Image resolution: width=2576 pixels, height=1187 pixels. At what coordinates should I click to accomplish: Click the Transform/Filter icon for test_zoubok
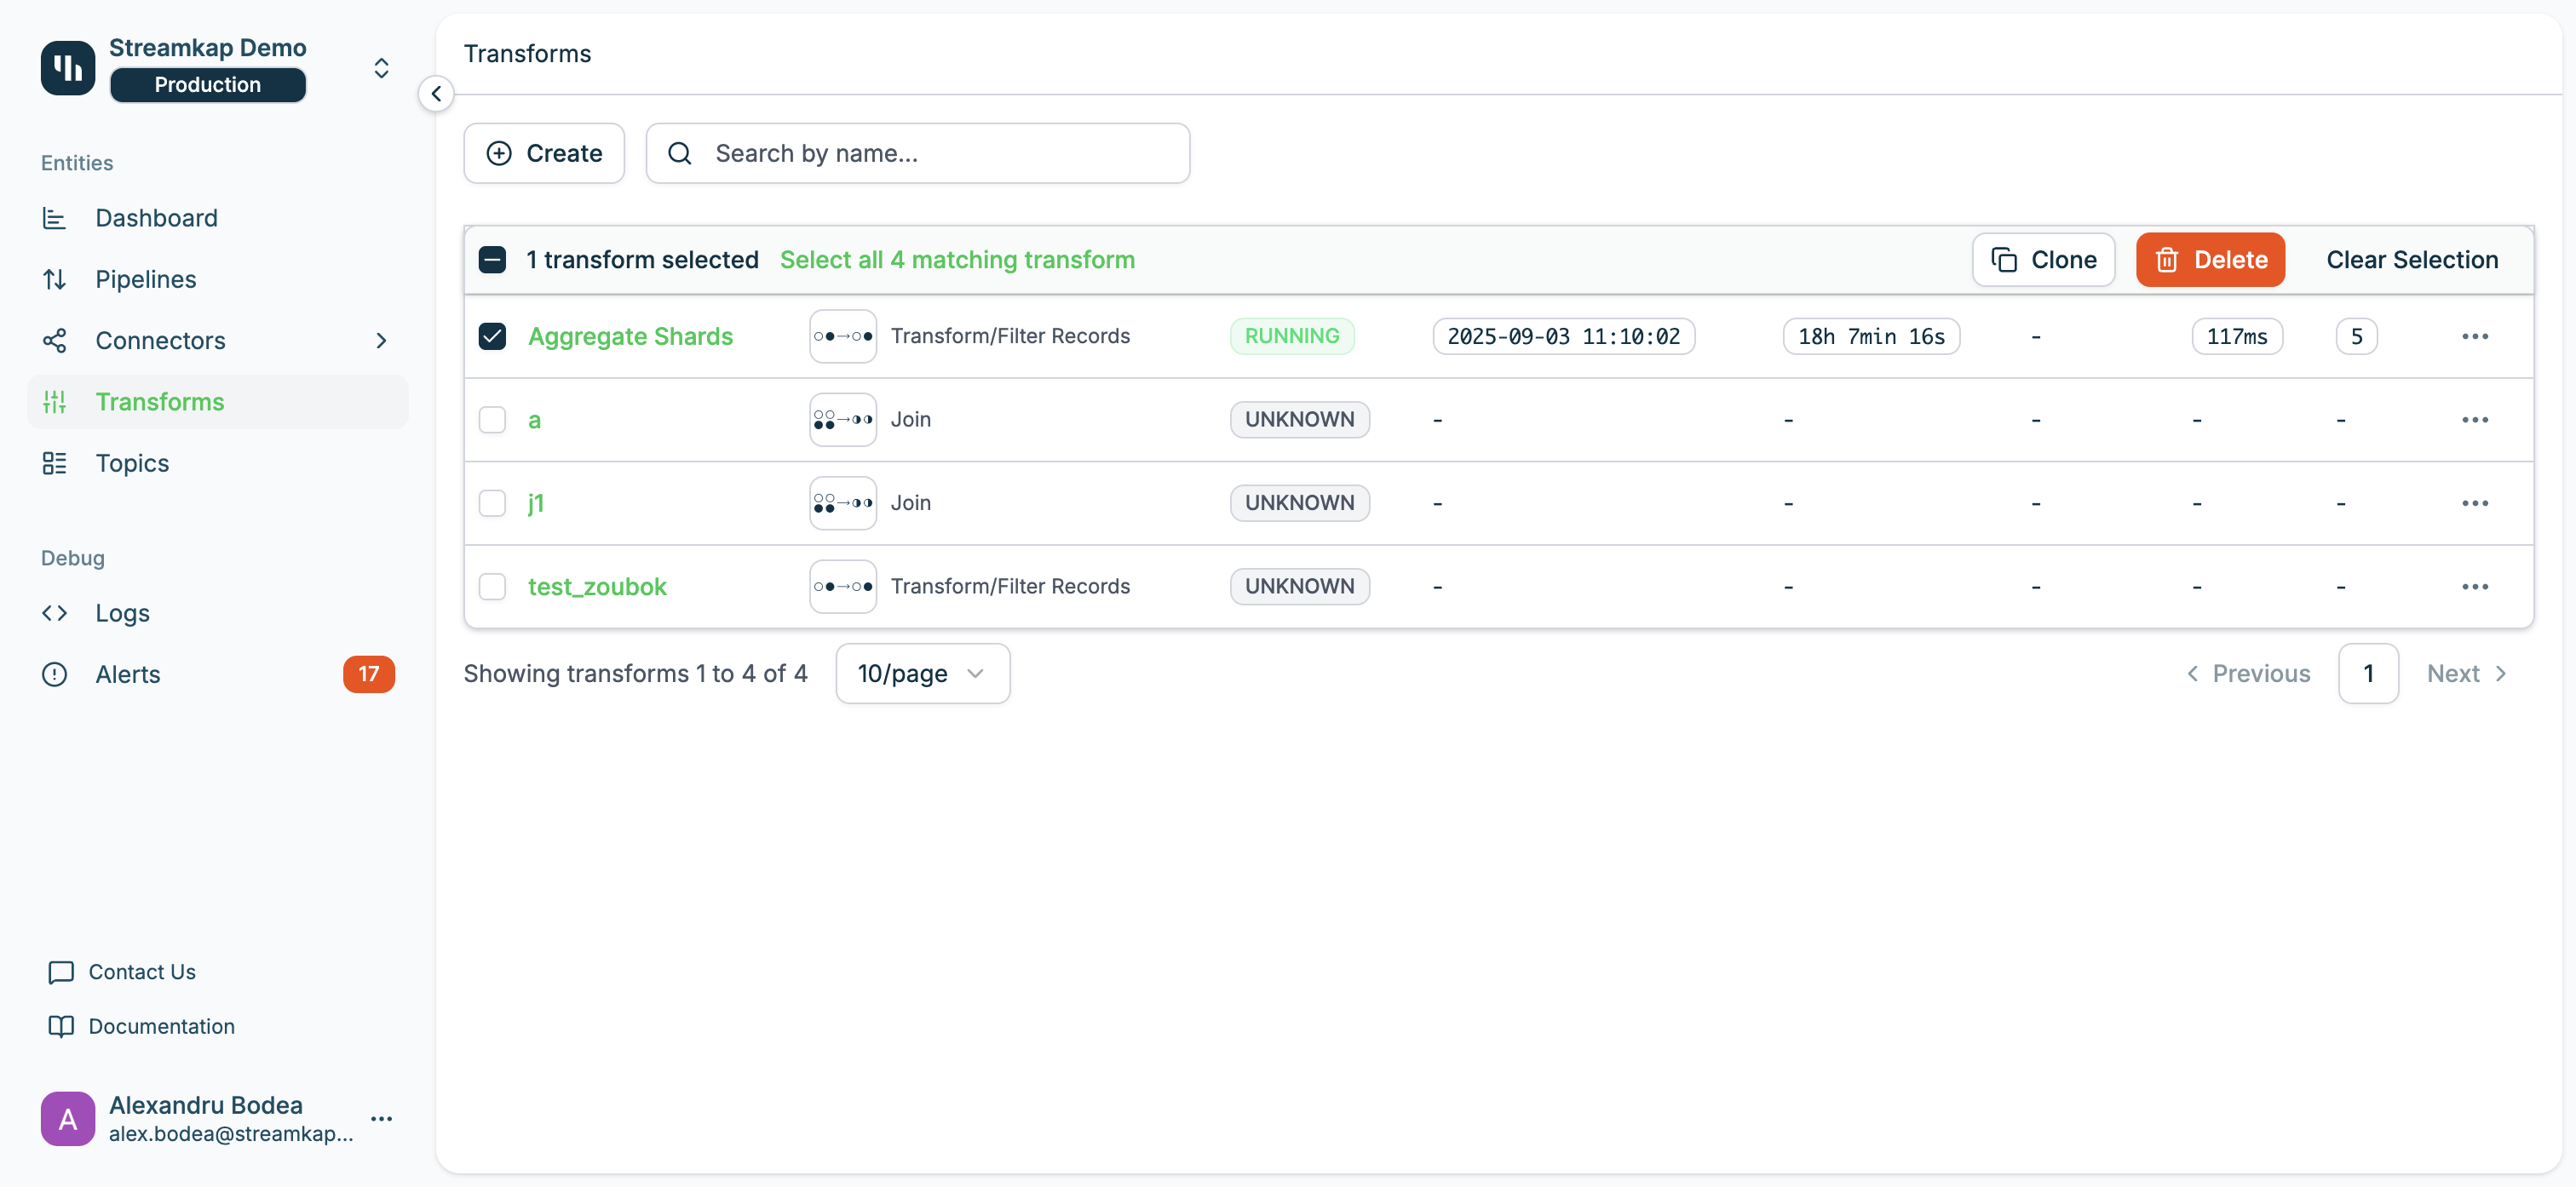coord(842,586)
